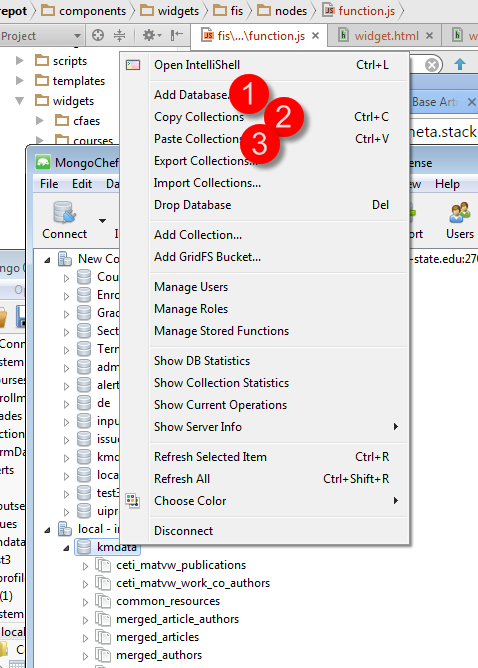This screenshot has height=668, width=478.
Task: Open Manage Users from the menu
Action: pos(191,287)
